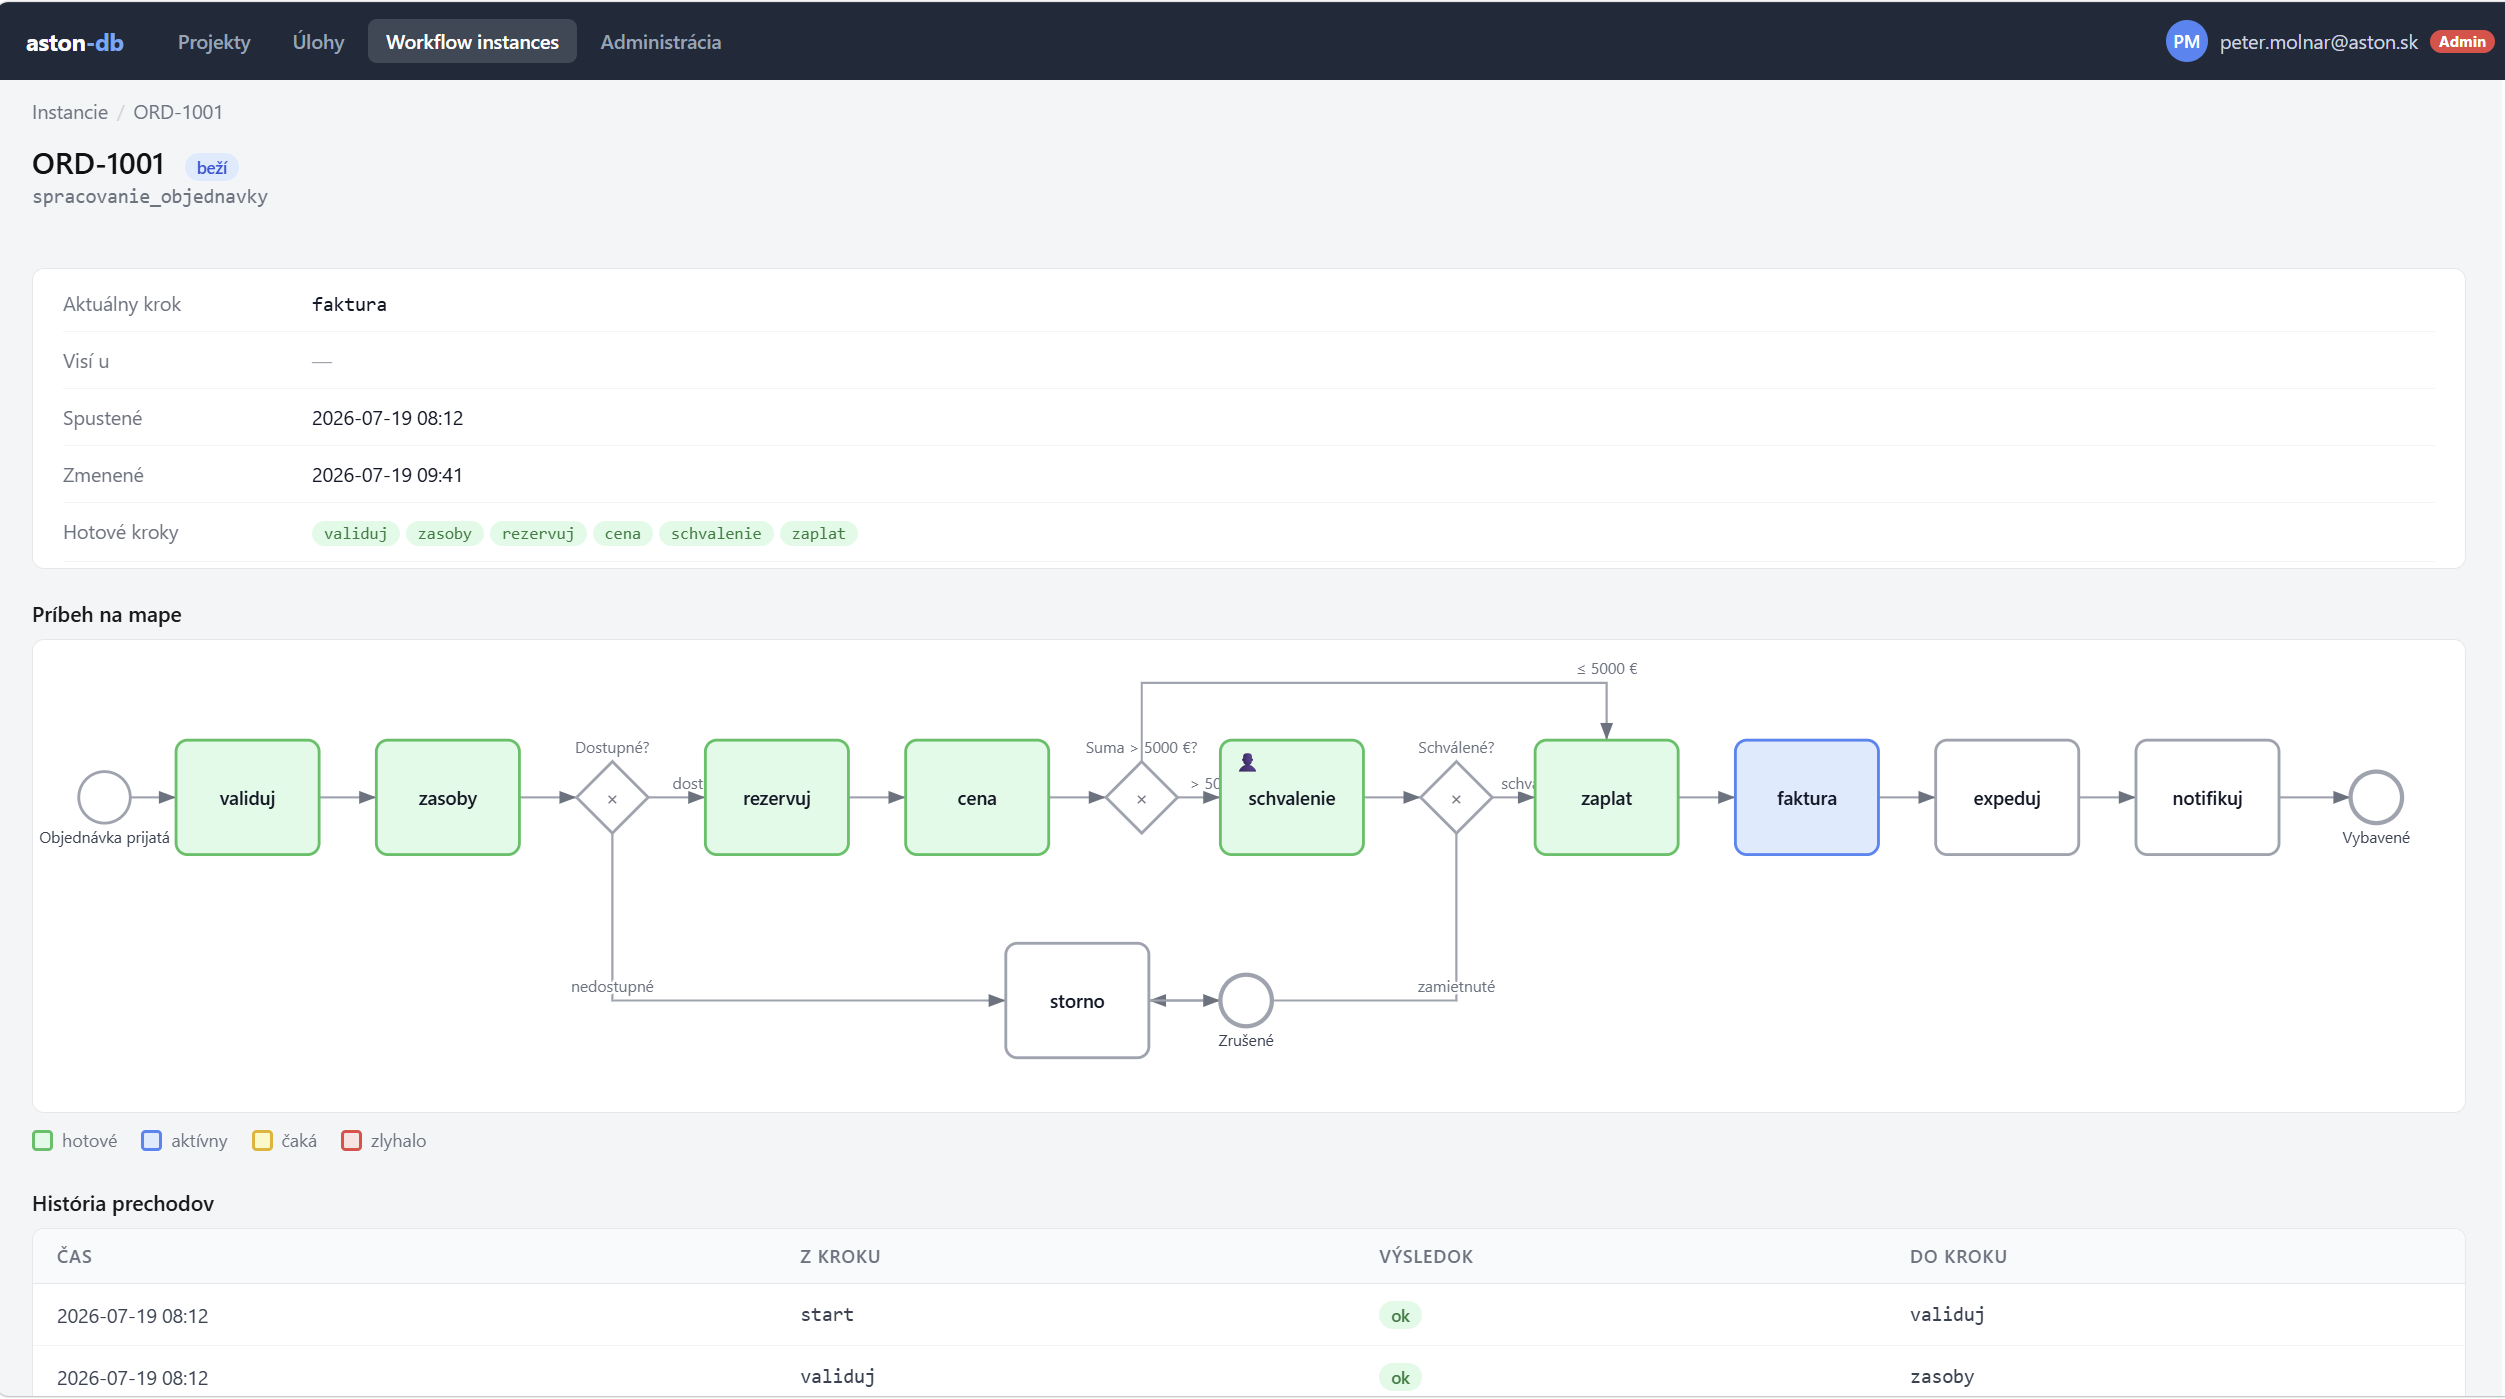
Task: Click the schvalenie completed-step chip
Action: point(716,534)
